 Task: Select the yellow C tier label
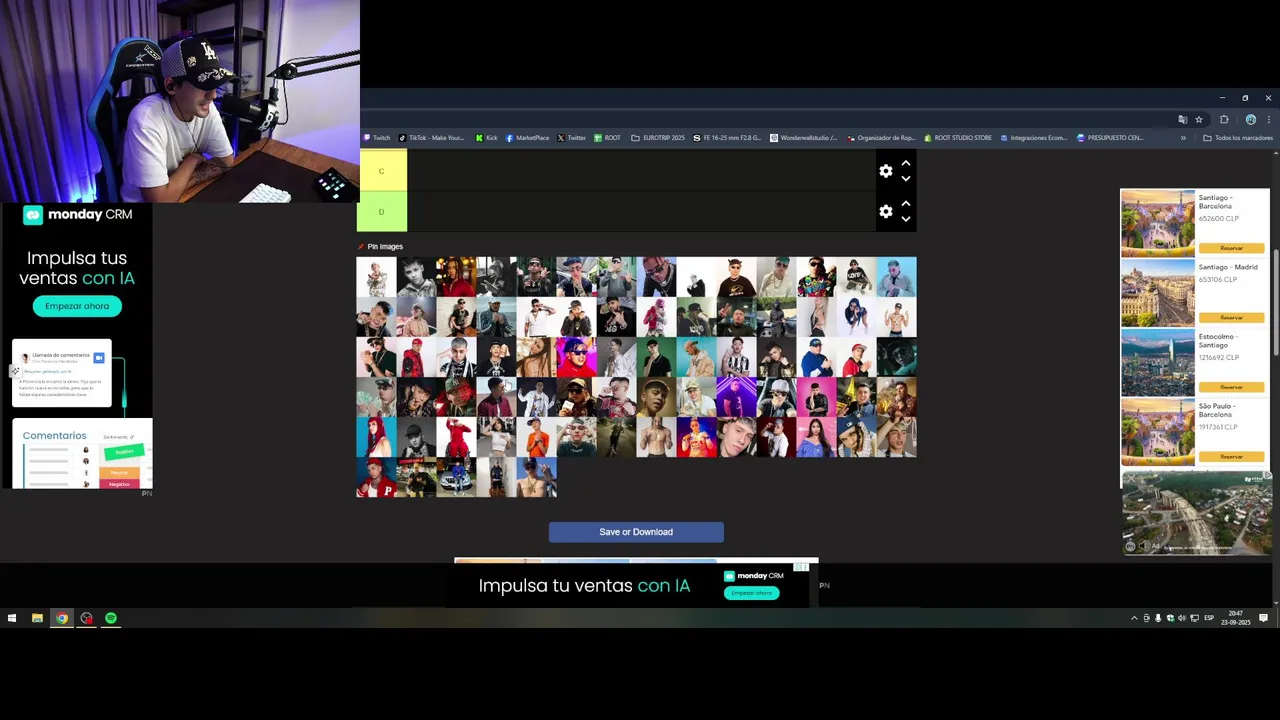[381, 171]
